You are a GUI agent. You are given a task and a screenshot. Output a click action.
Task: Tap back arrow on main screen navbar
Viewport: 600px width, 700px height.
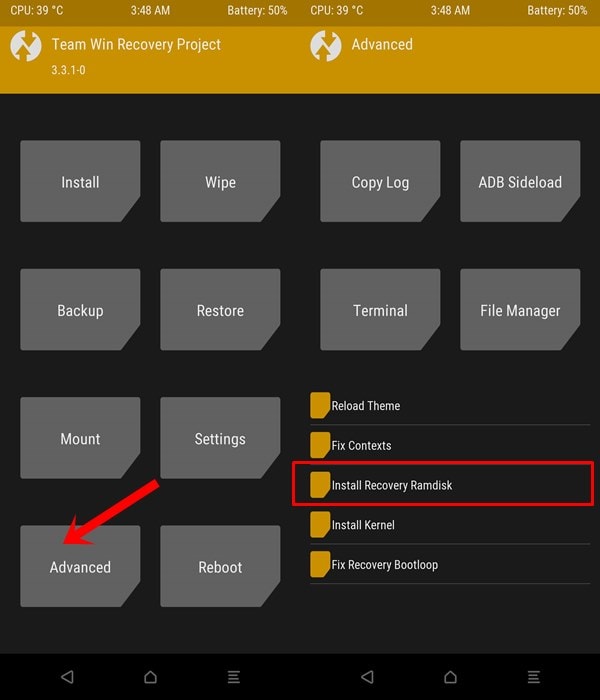pos(67,677)
